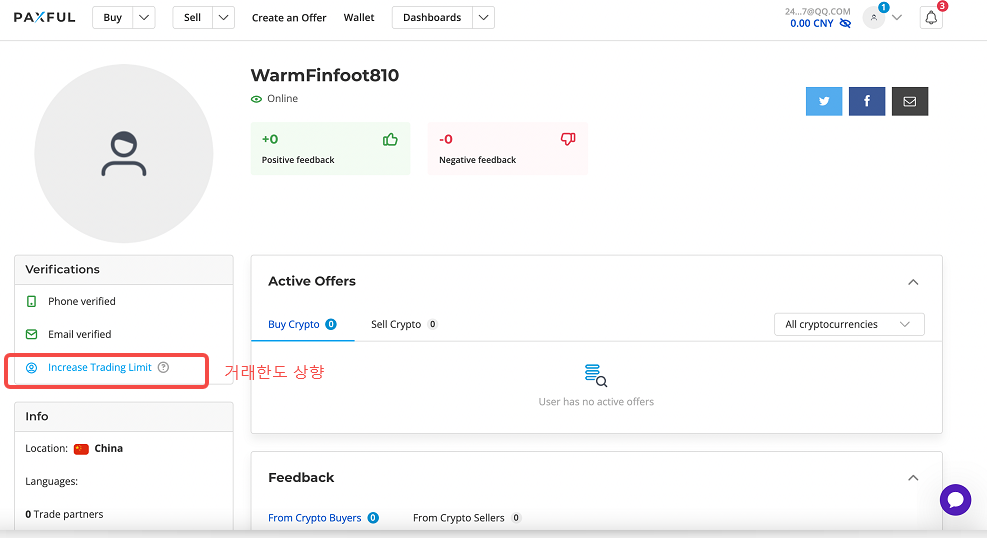This screenshot has height=538, width=987.
Task: Click the large profile avatar image
Action: click(x=124, y=154)
